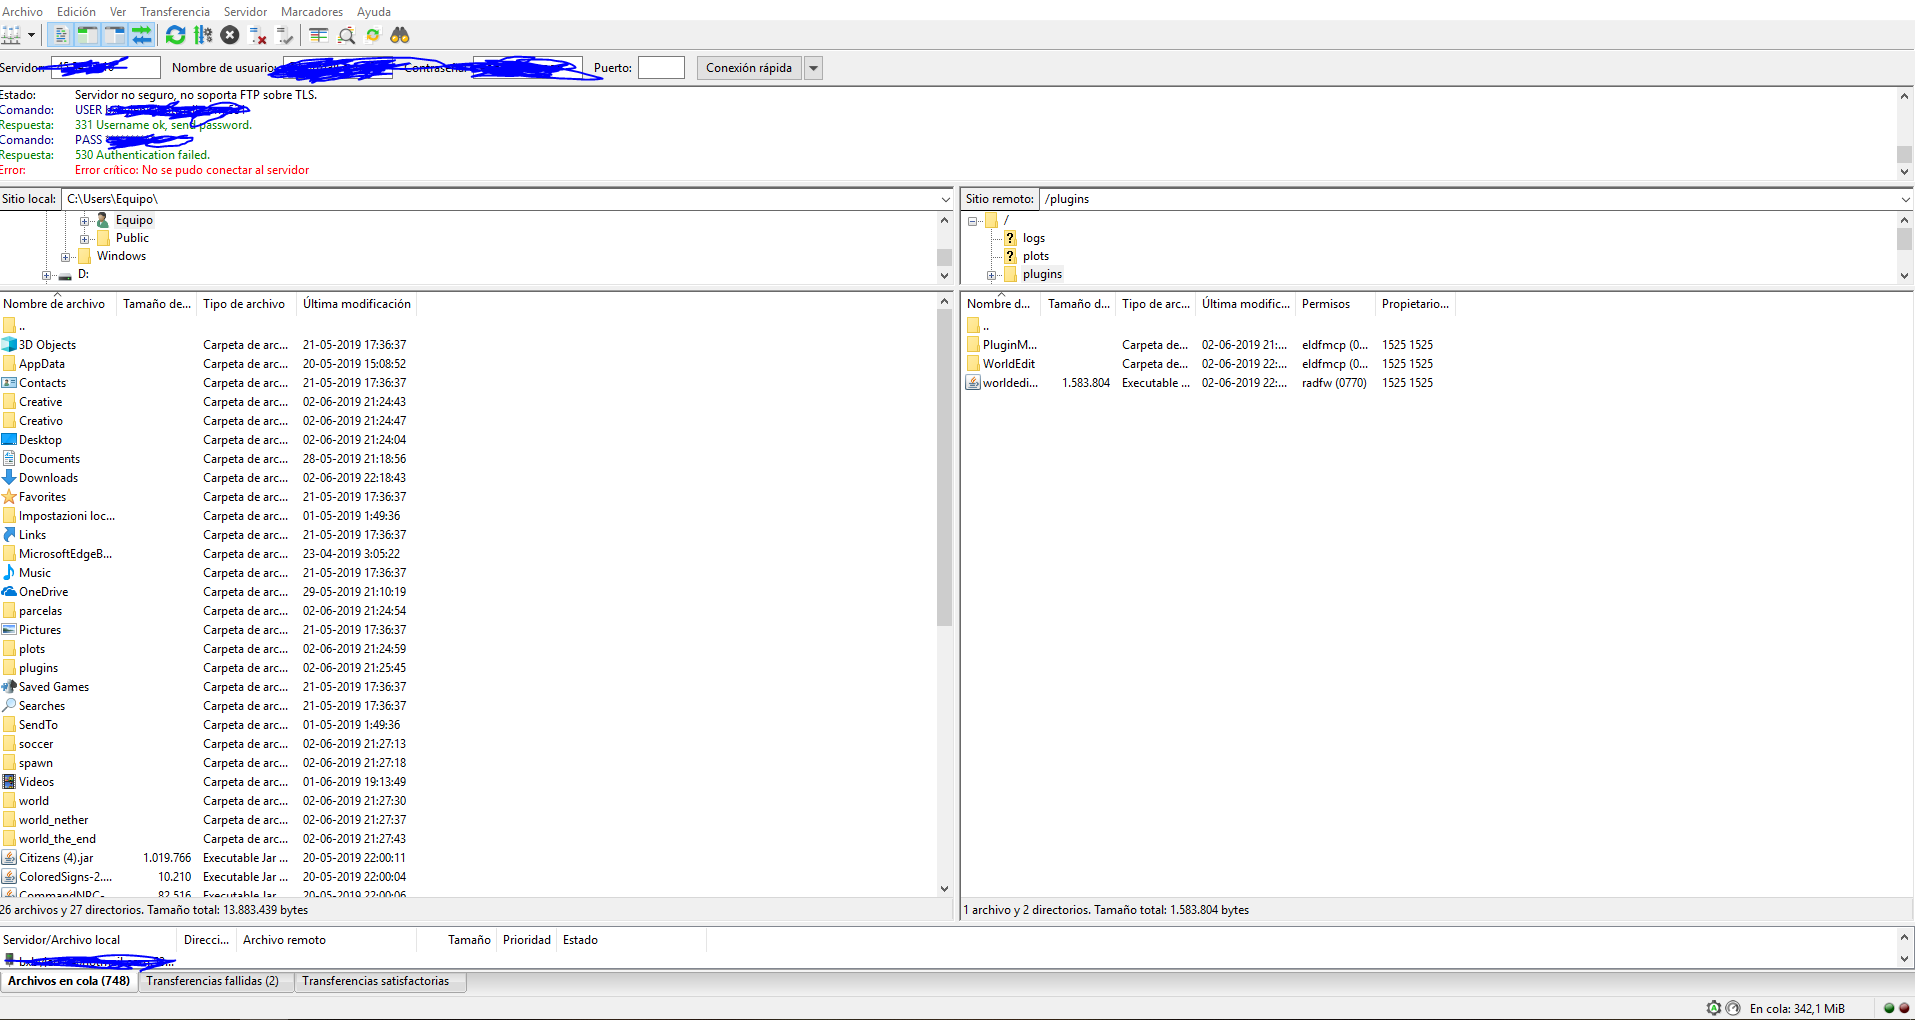Refresh file and folder lists

click(x=175, y=35)
